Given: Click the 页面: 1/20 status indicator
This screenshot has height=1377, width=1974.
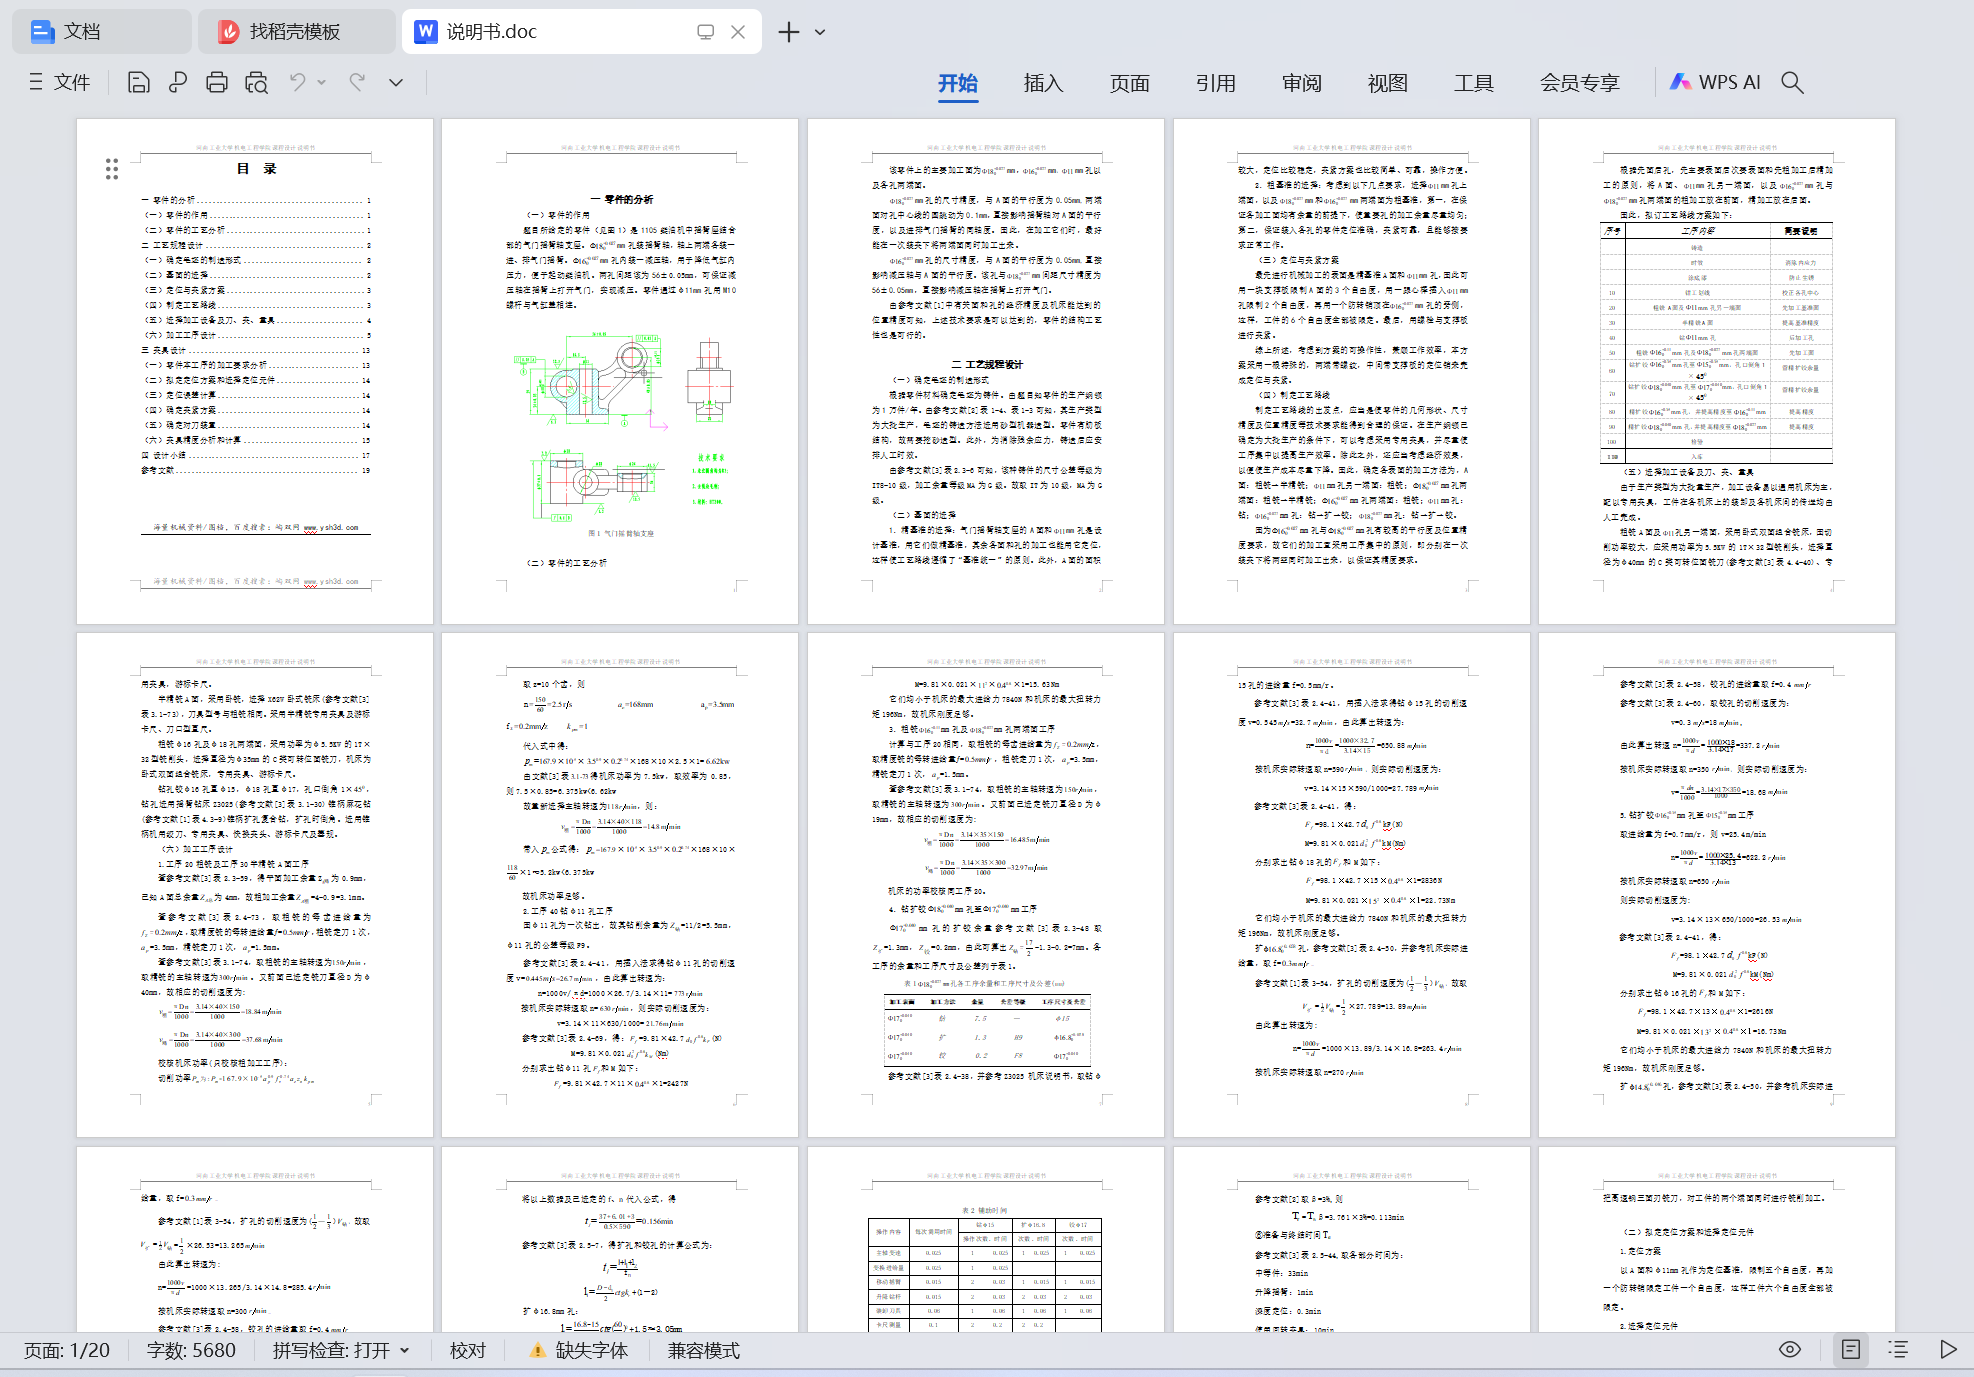Looking at the screenshot, I should point(67,1350).
